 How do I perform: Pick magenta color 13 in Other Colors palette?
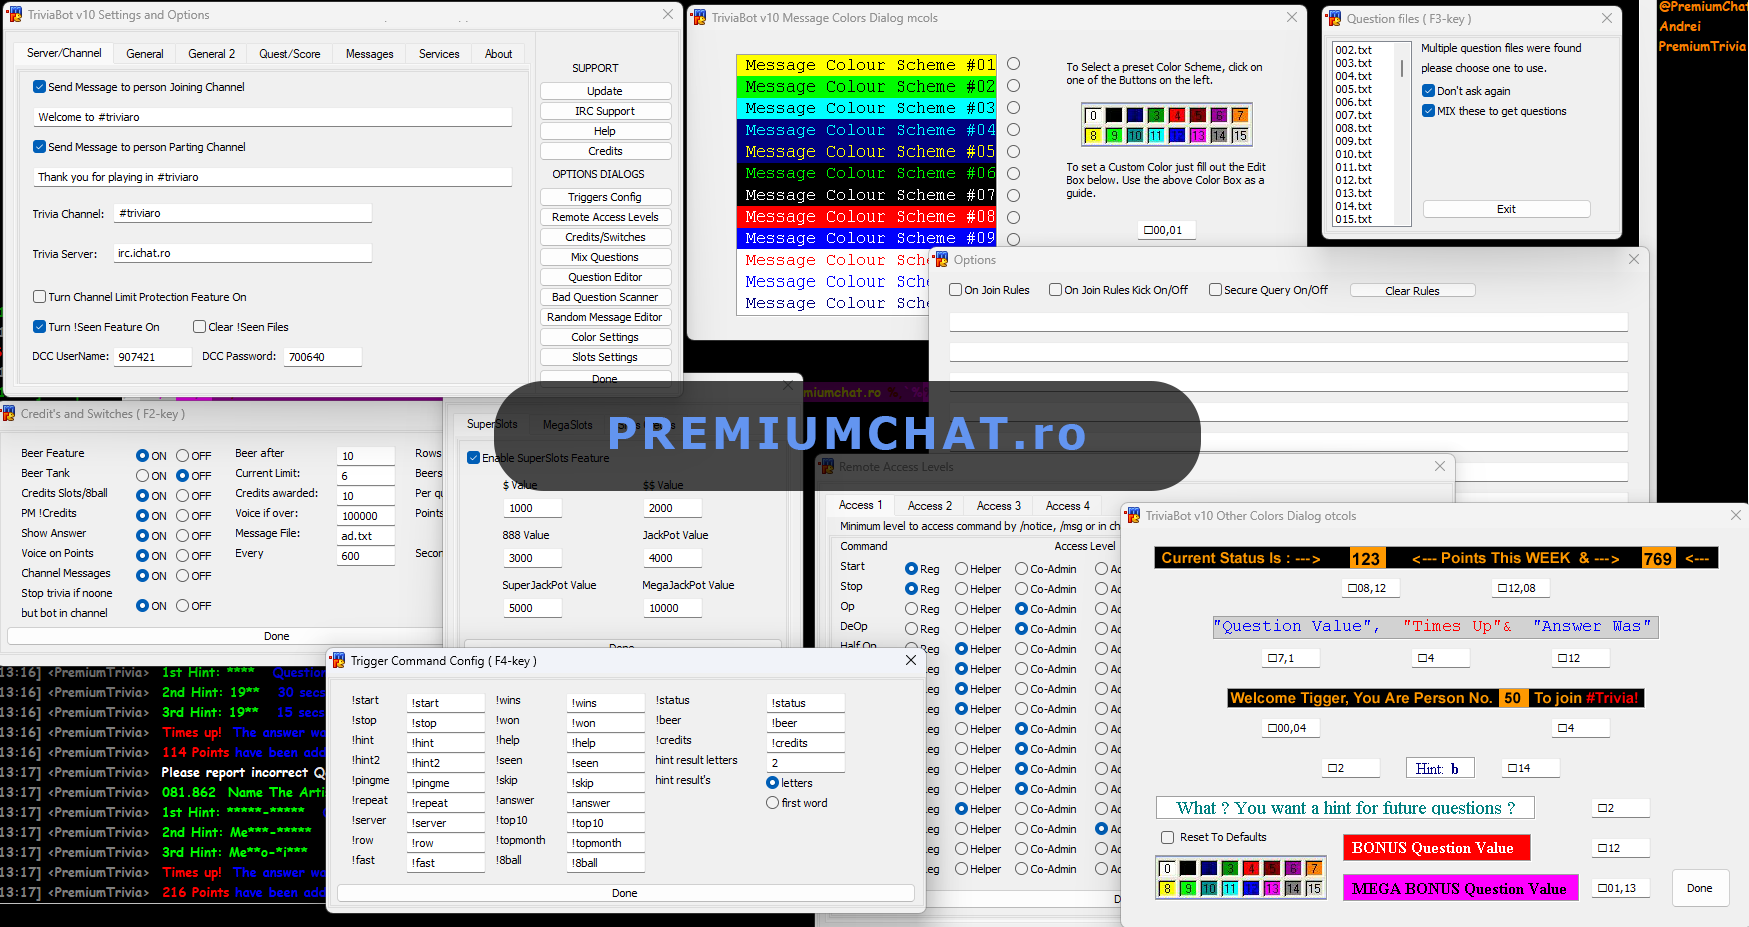click(x=1272, y=888)
